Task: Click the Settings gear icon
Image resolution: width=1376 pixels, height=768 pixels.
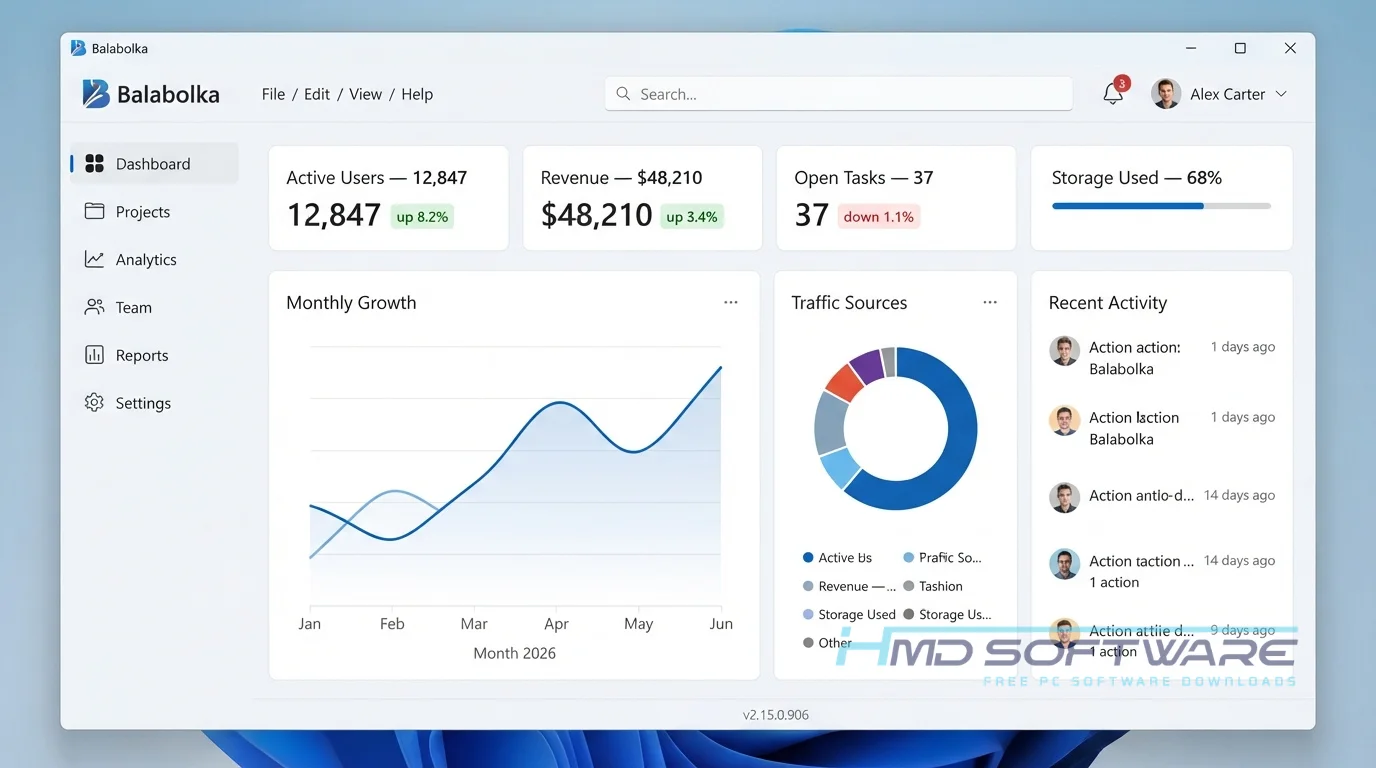Action: click(95, 403)
